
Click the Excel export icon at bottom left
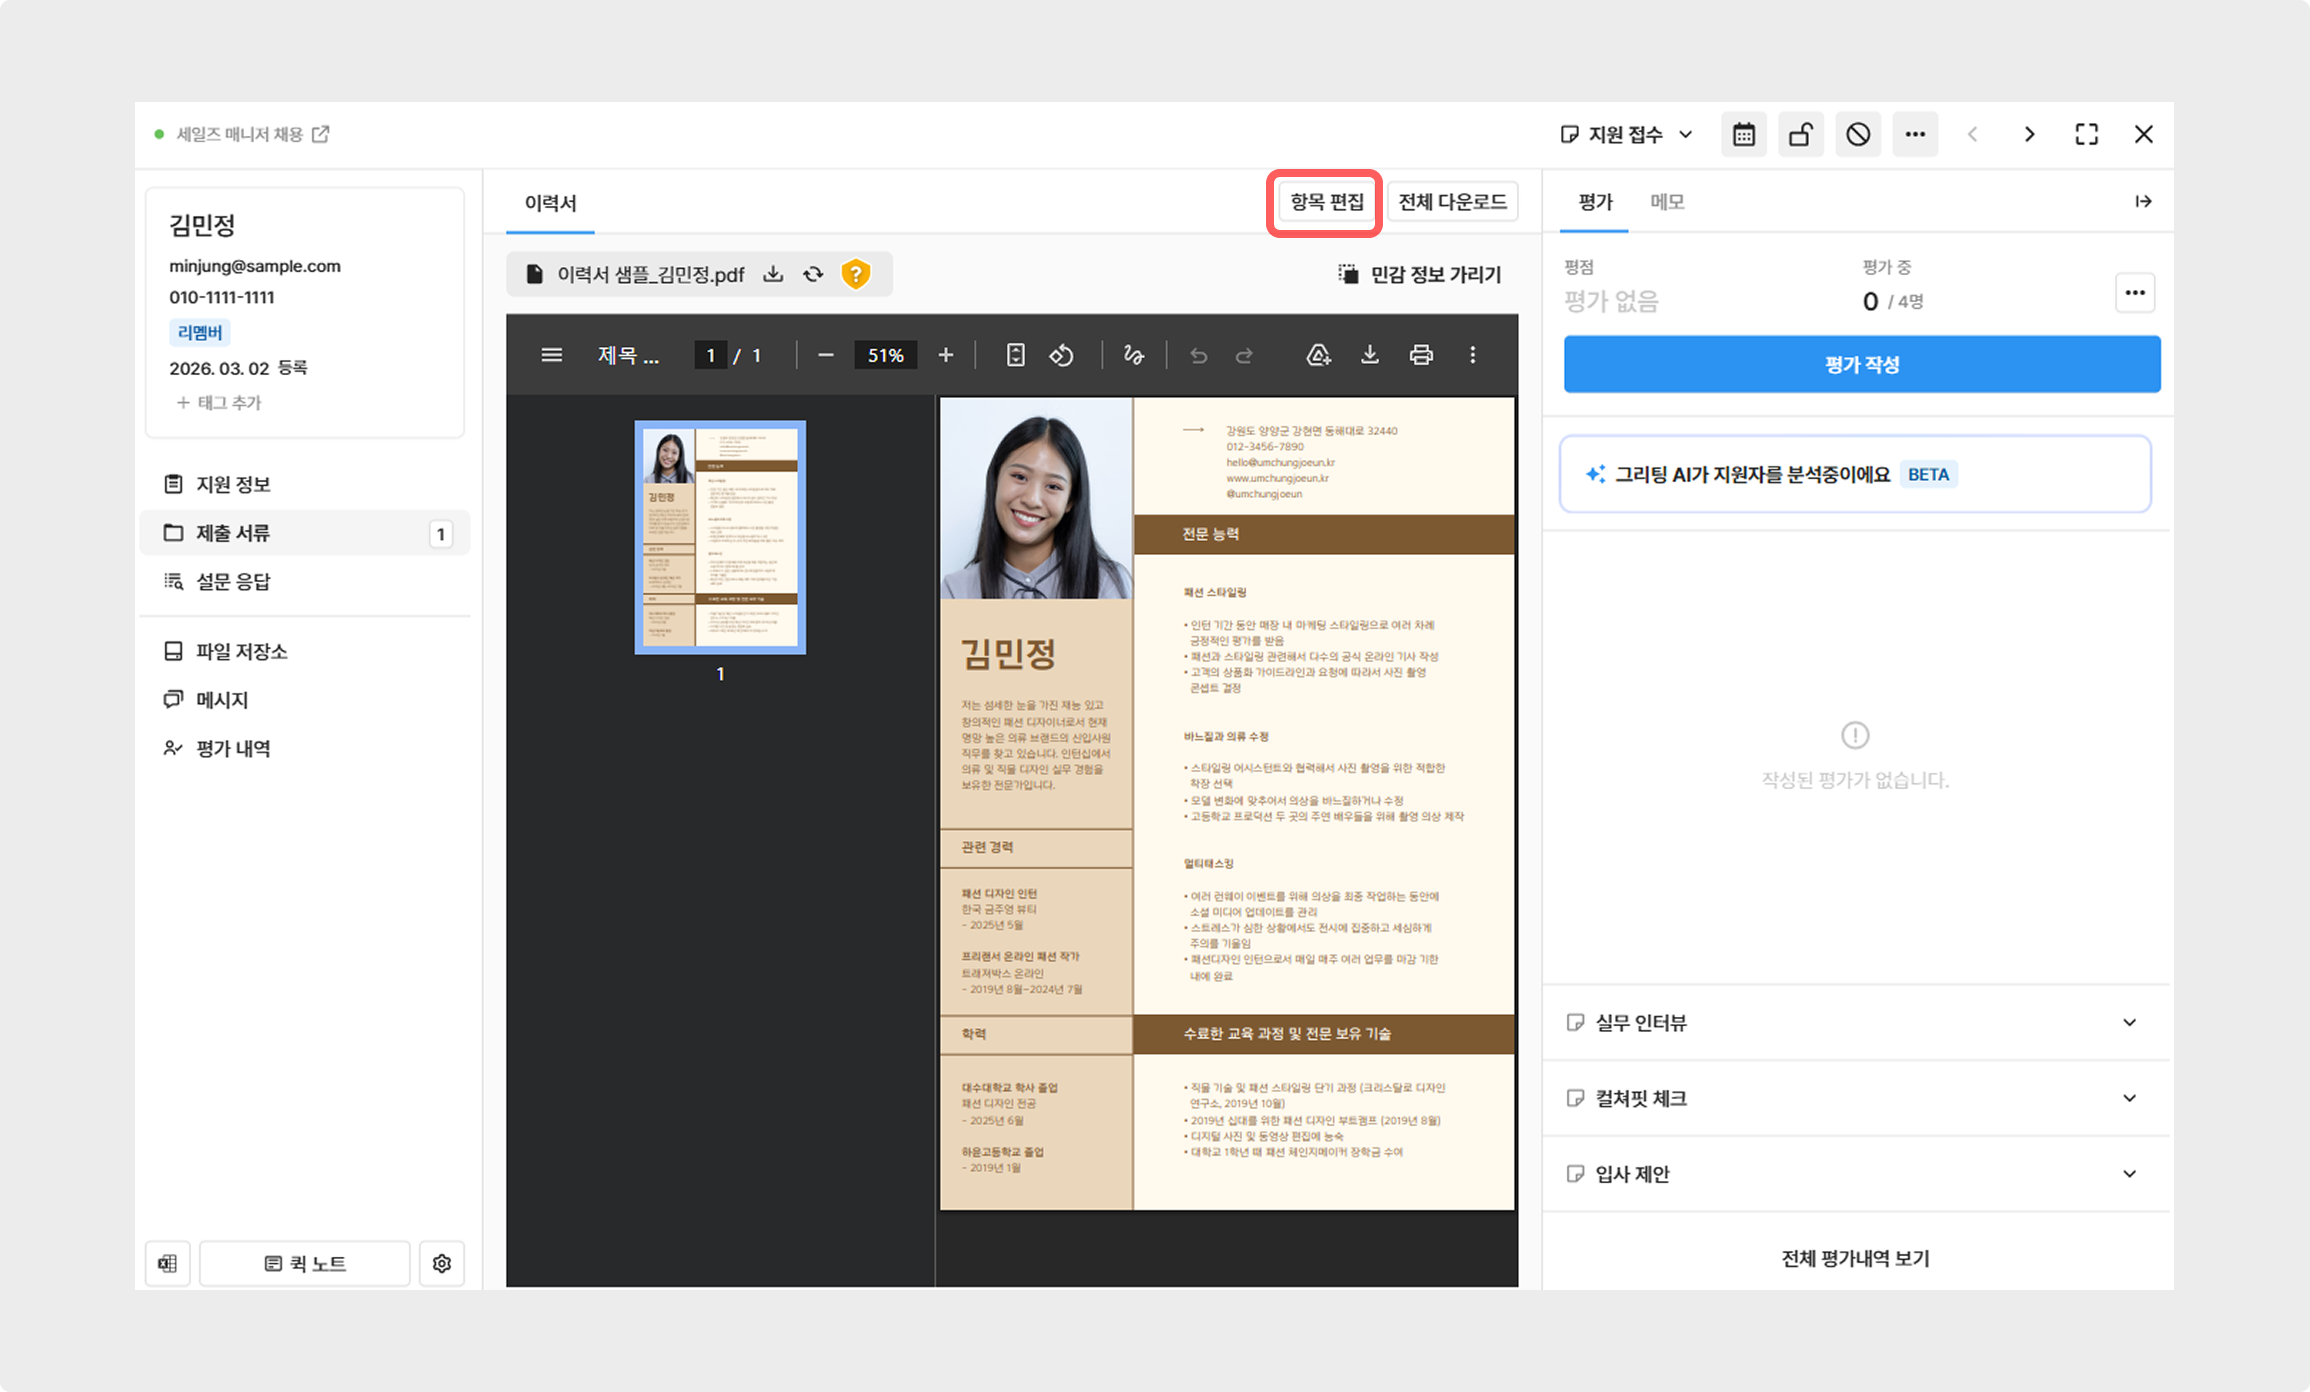[x=168, y=1263]
